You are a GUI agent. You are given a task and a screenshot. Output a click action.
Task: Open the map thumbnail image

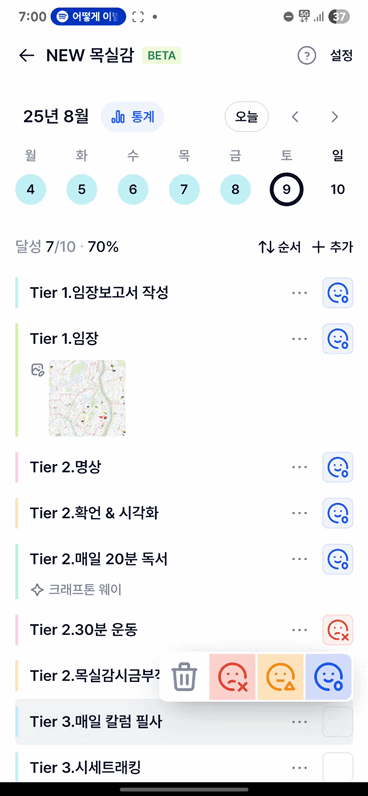coord(87,398)
